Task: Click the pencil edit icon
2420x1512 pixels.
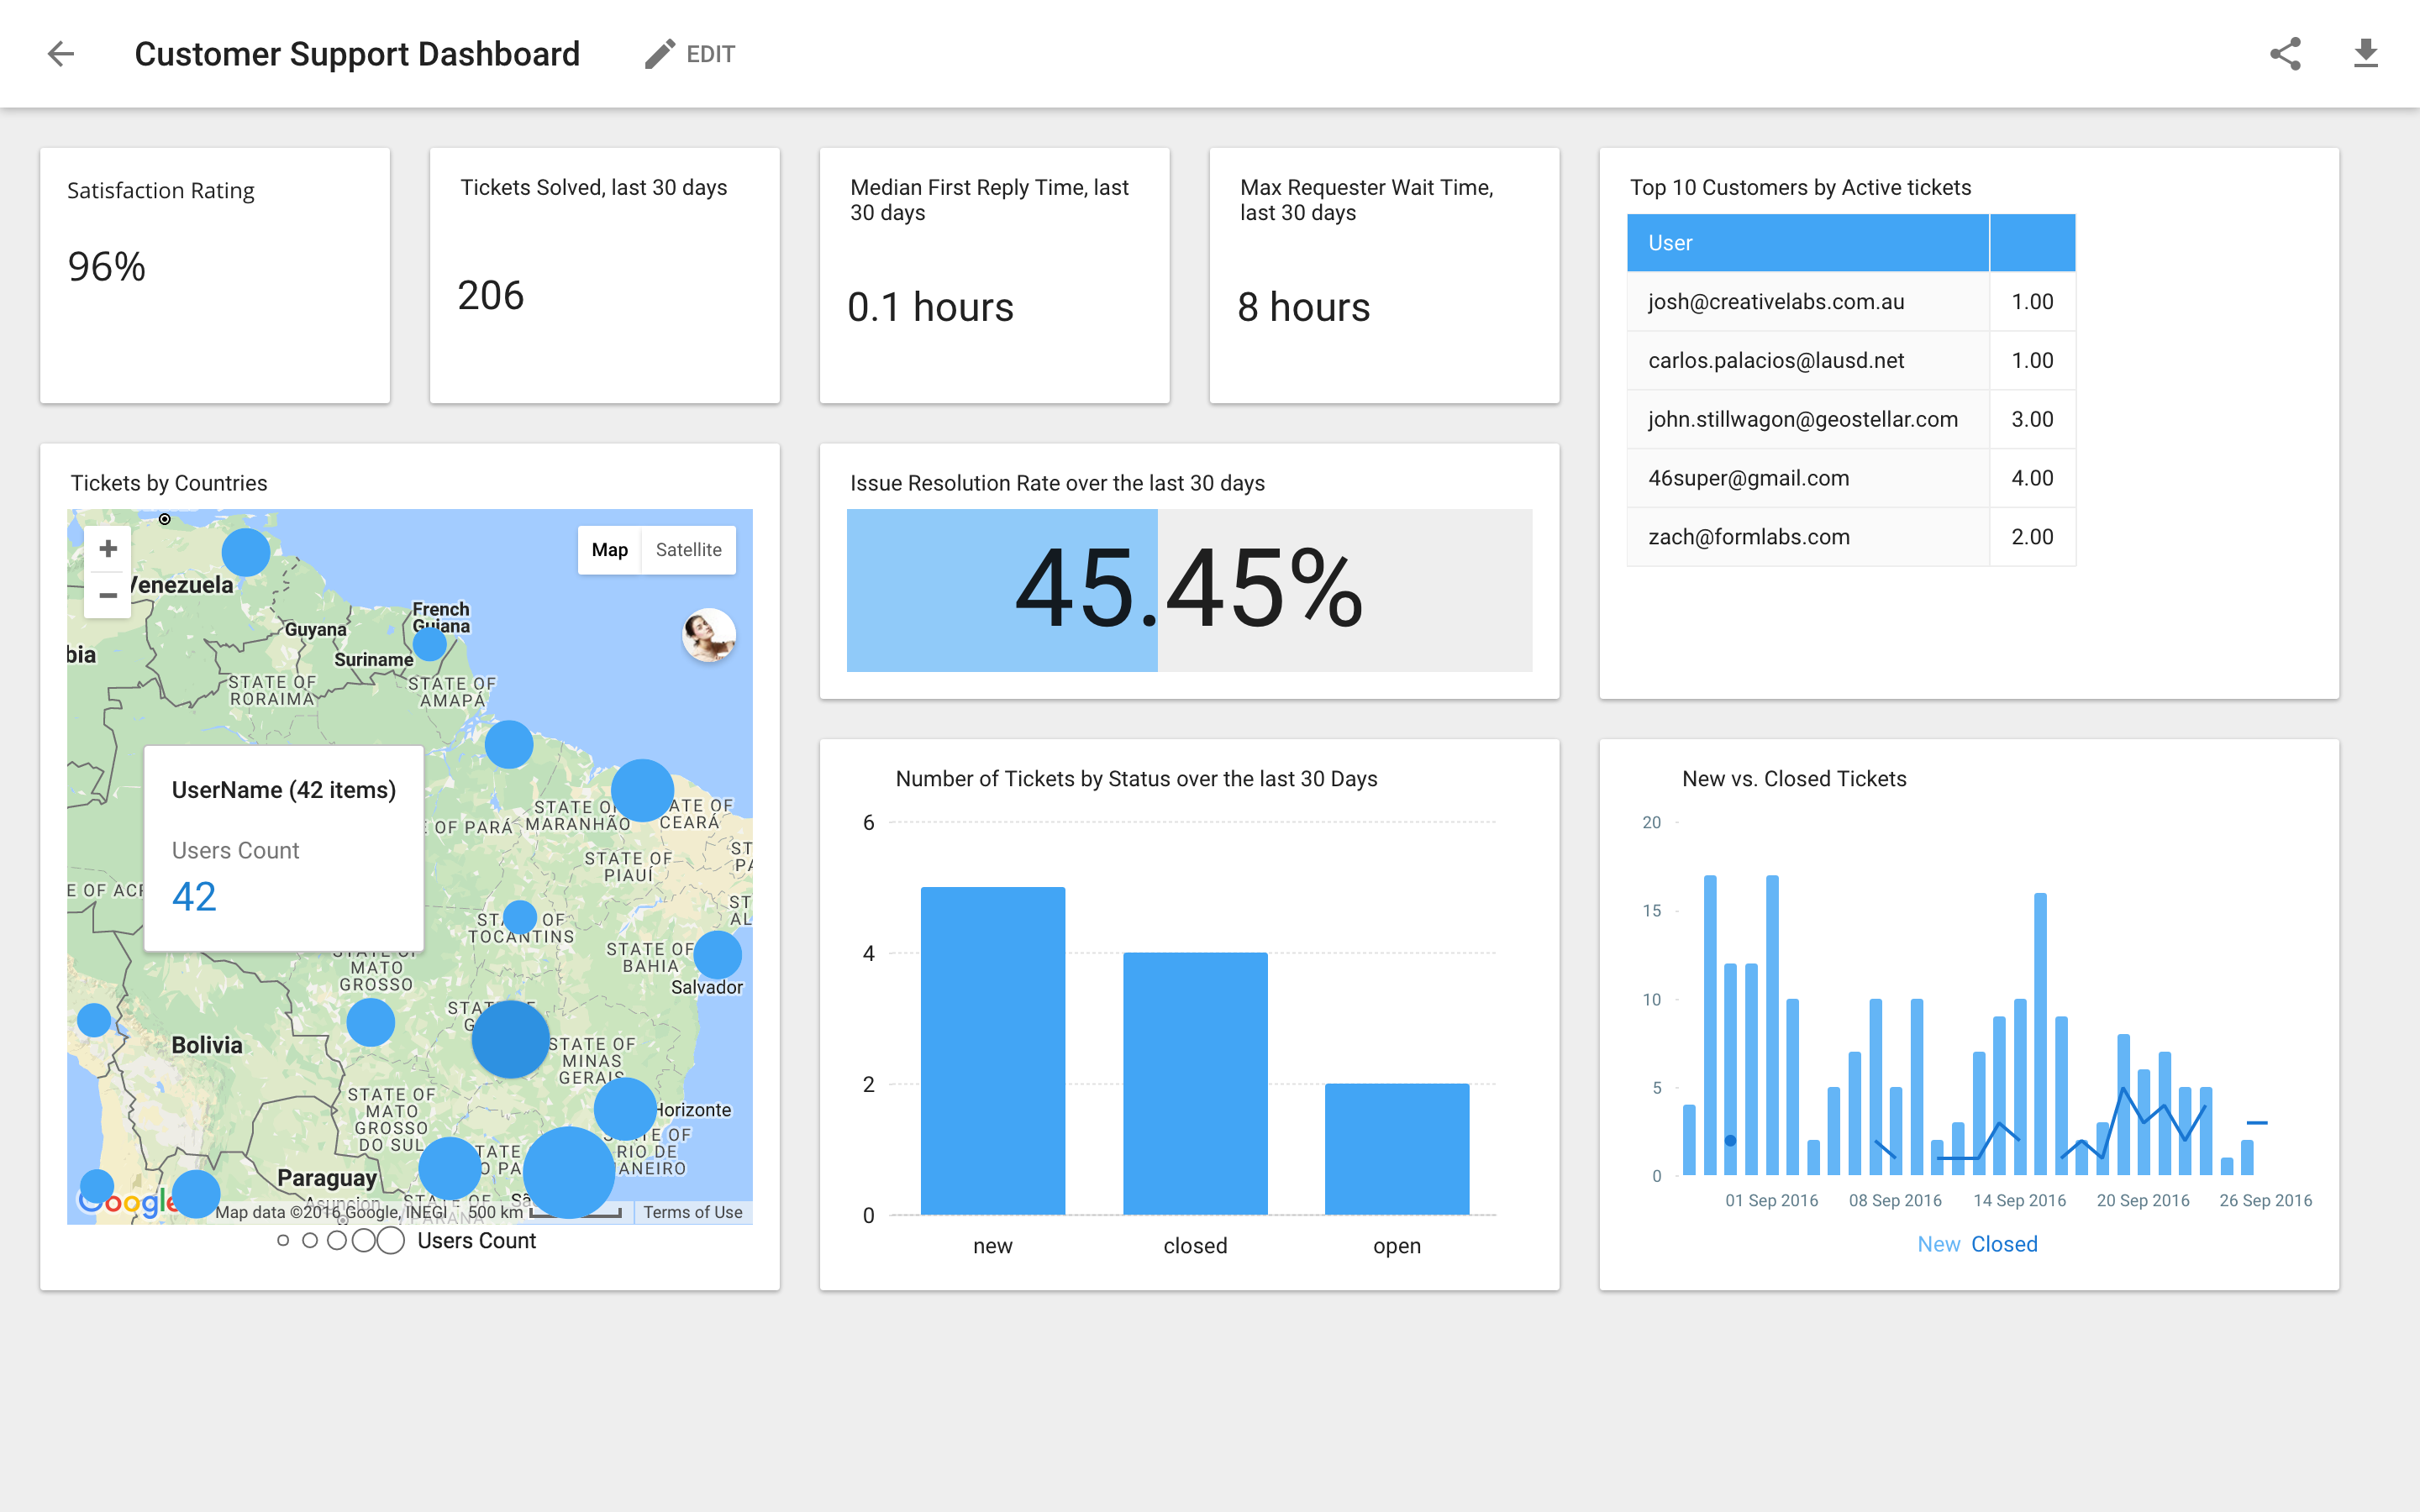Action: point(659,54)
